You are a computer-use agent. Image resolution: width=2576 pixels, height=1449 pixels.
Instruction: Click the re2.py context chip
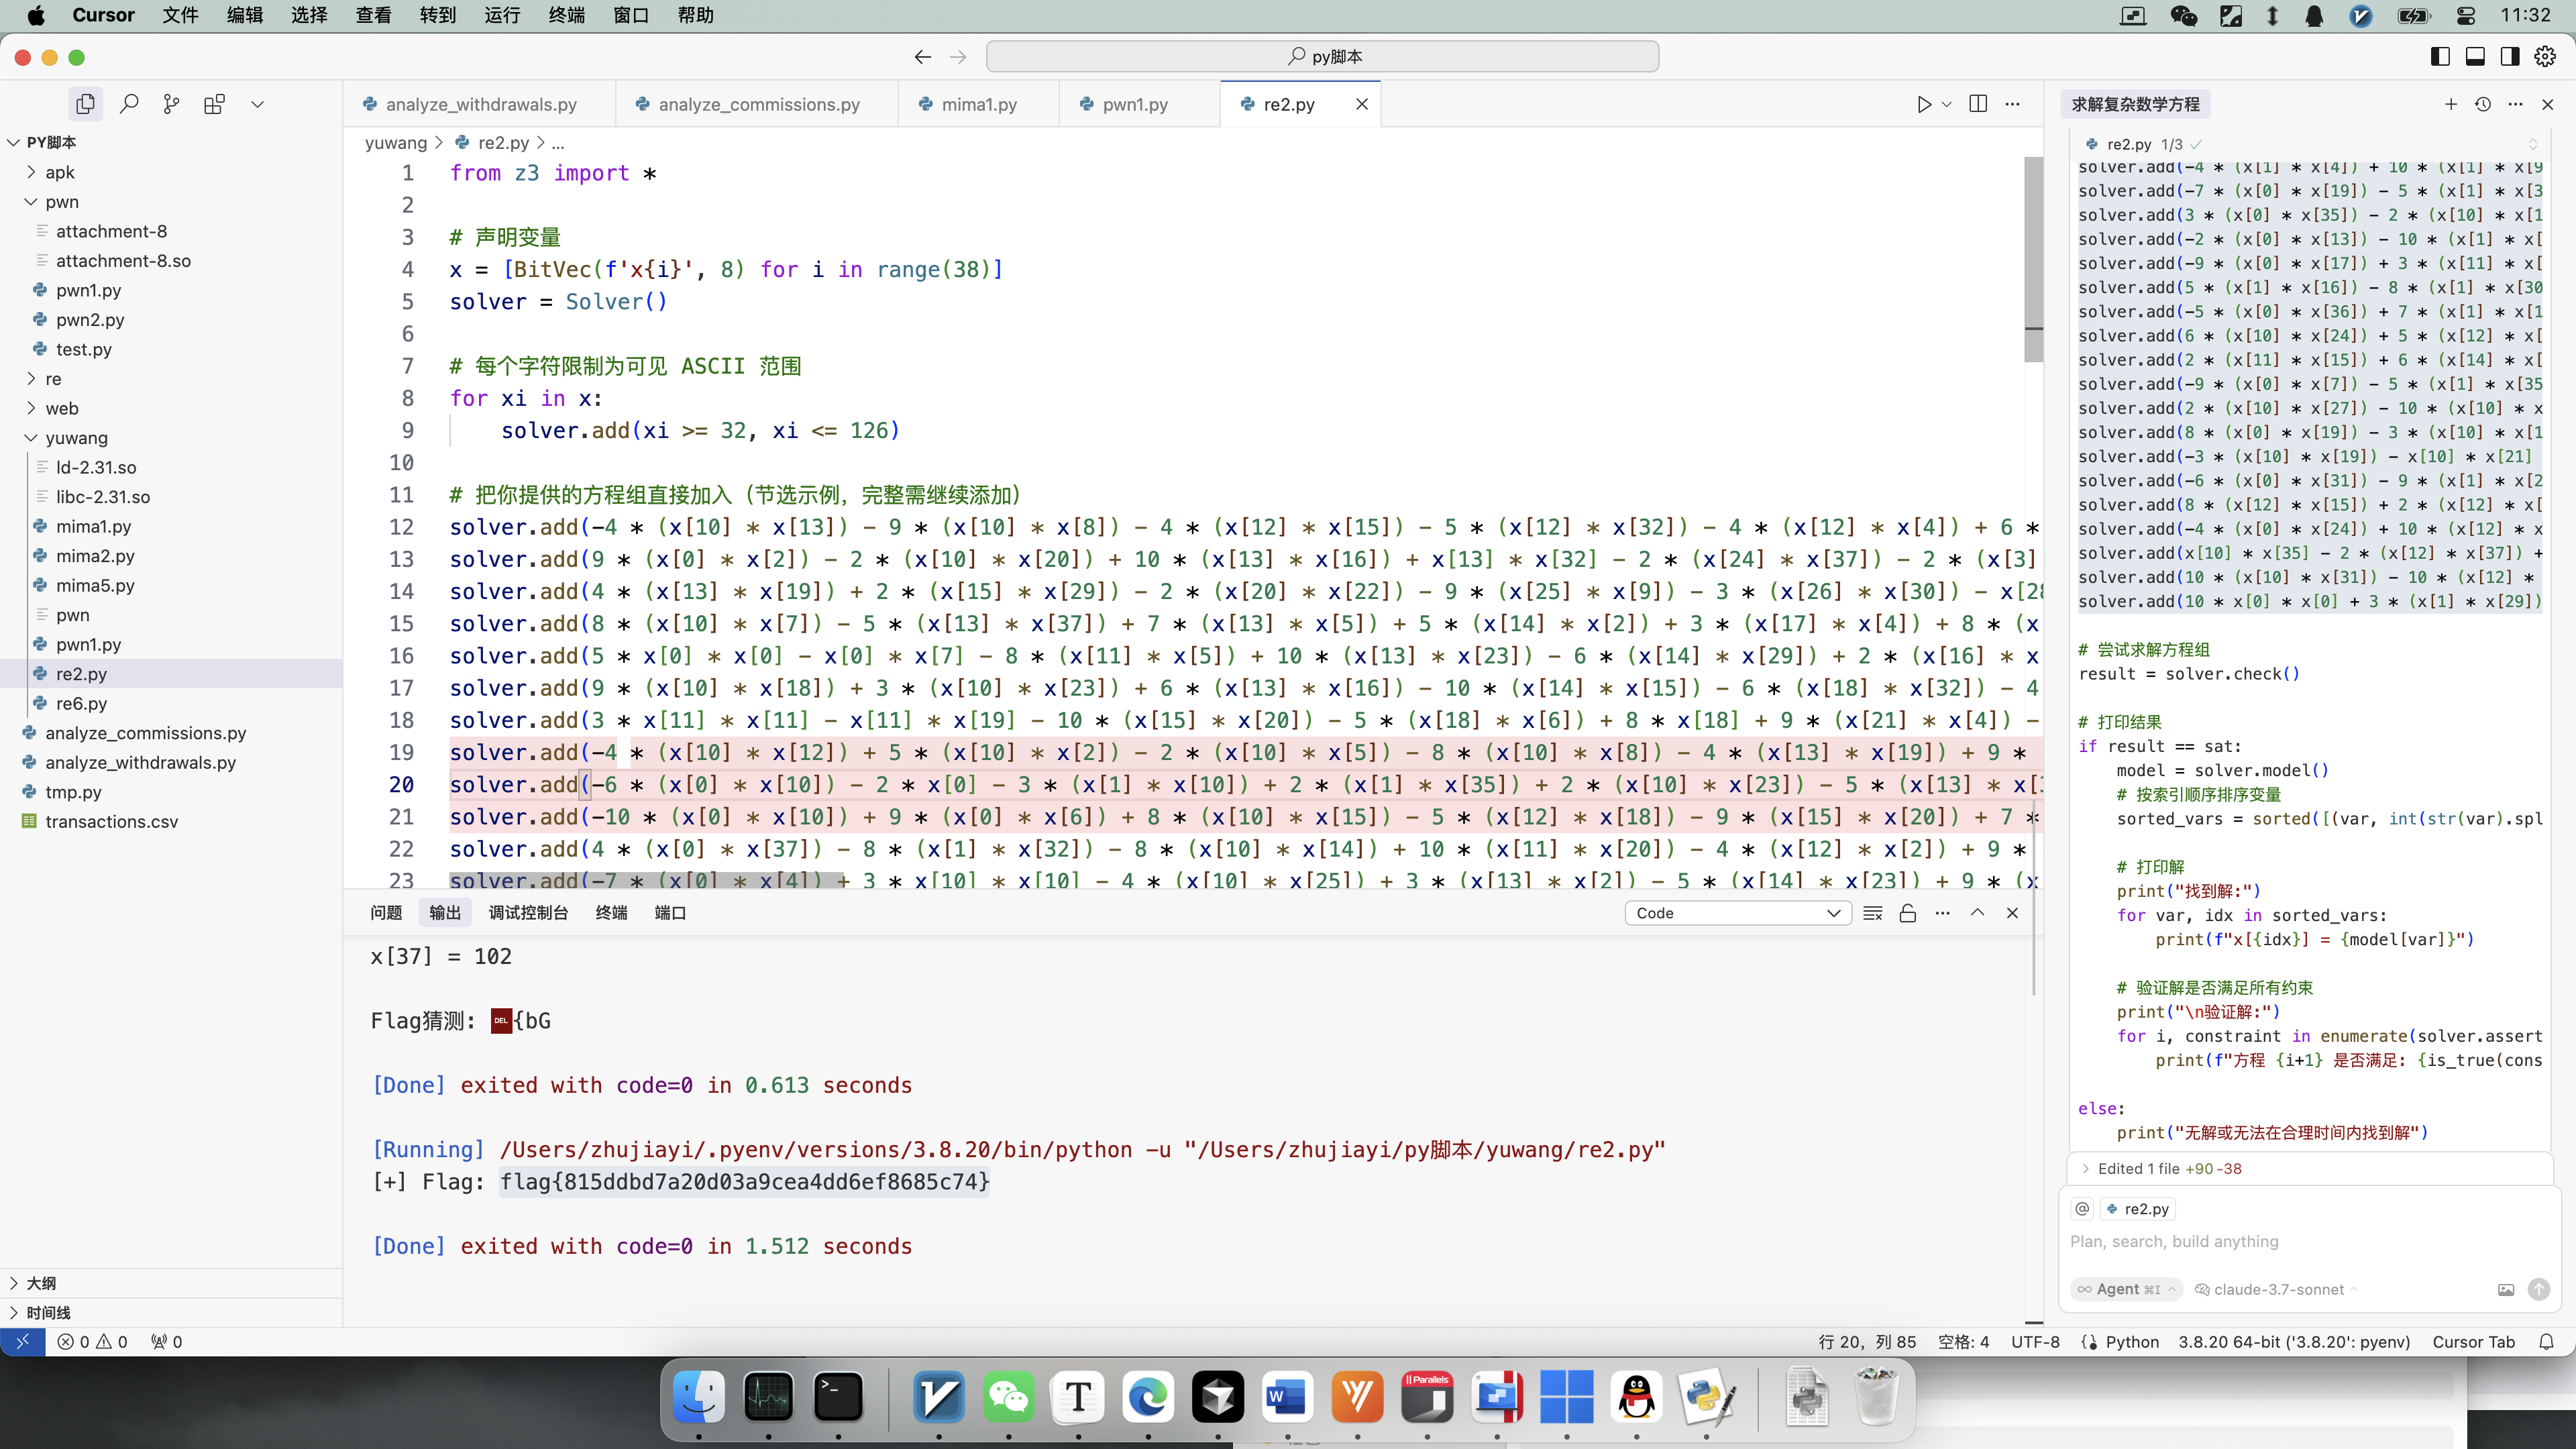click(x=2138, y=1209)
